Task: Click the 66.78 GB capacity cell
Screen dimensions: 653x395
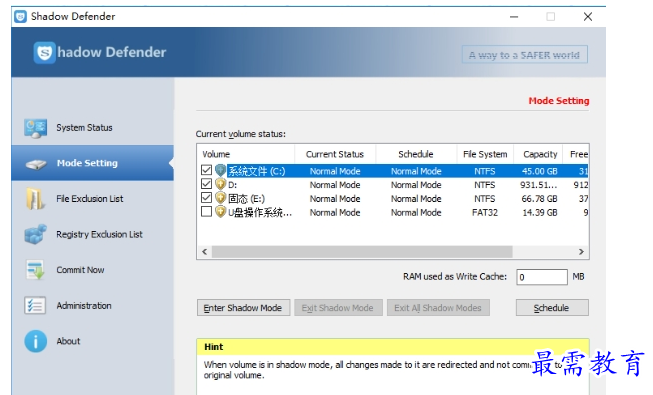Action: tap(539, 199)
